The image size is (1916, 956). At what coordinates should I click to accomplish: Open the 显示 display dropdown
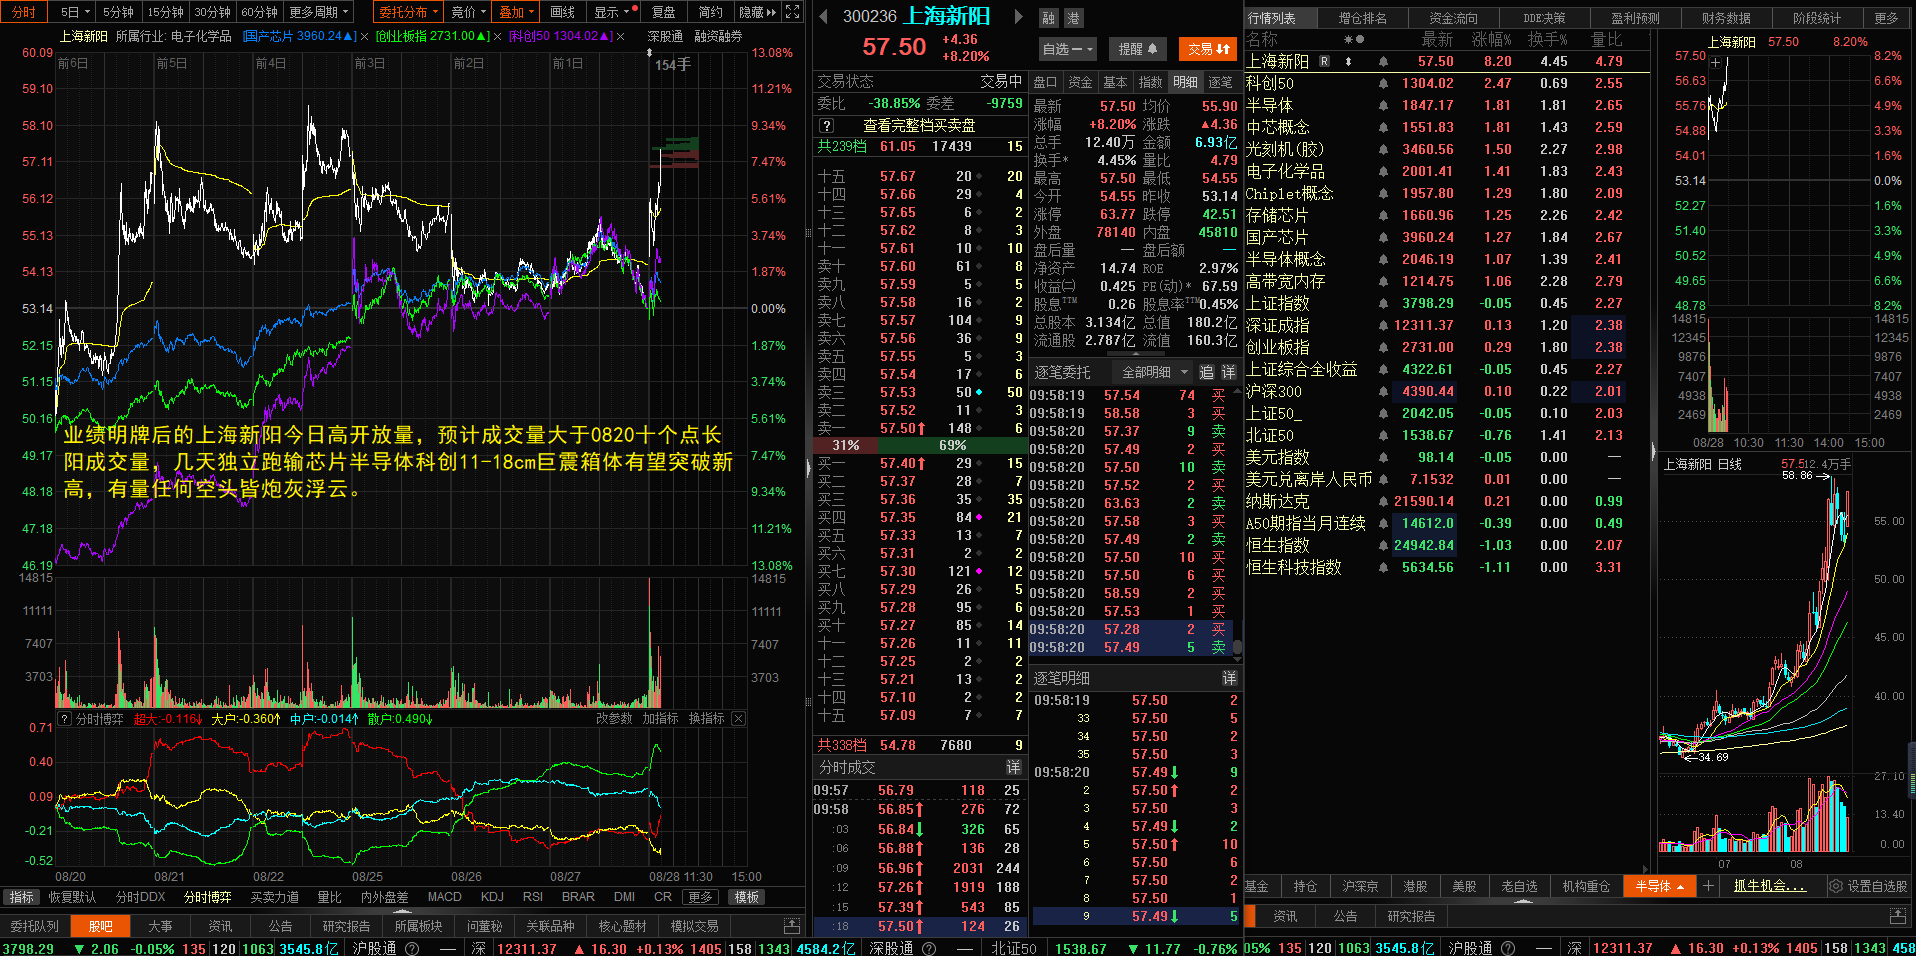tap(613, 12)
